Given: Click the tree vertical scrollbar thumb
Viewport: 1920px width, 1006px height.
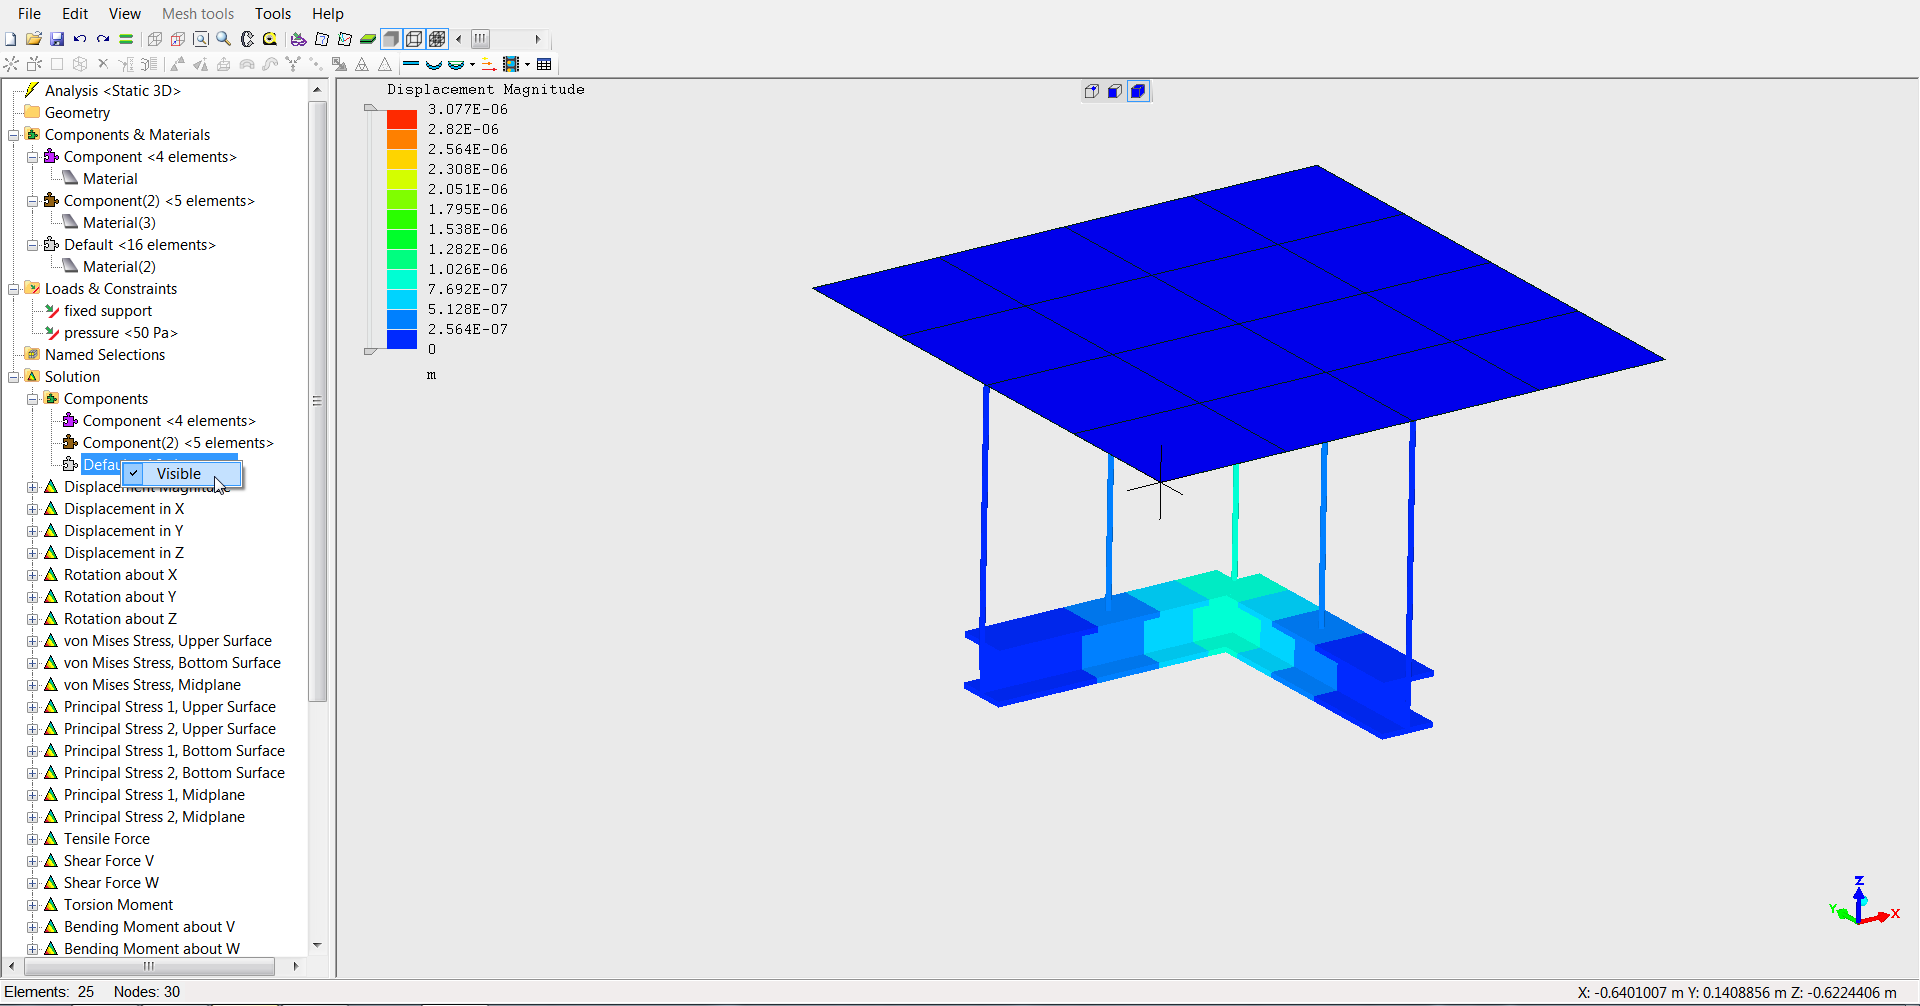Looking at the screenshot, I should click(x=317, y=400).
